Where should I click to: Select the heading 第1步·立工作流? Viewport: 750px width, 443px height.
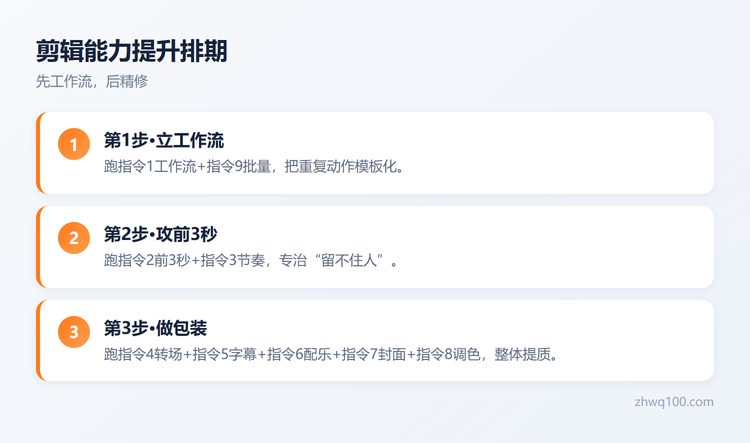[x=164, y=140]
